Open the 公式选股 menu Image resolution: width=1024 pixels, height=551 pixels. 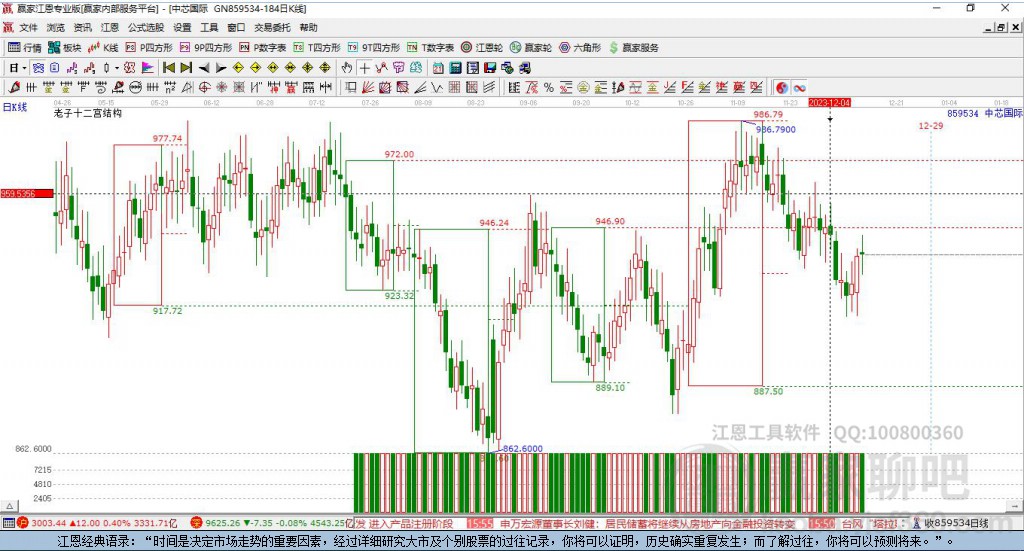146,27
